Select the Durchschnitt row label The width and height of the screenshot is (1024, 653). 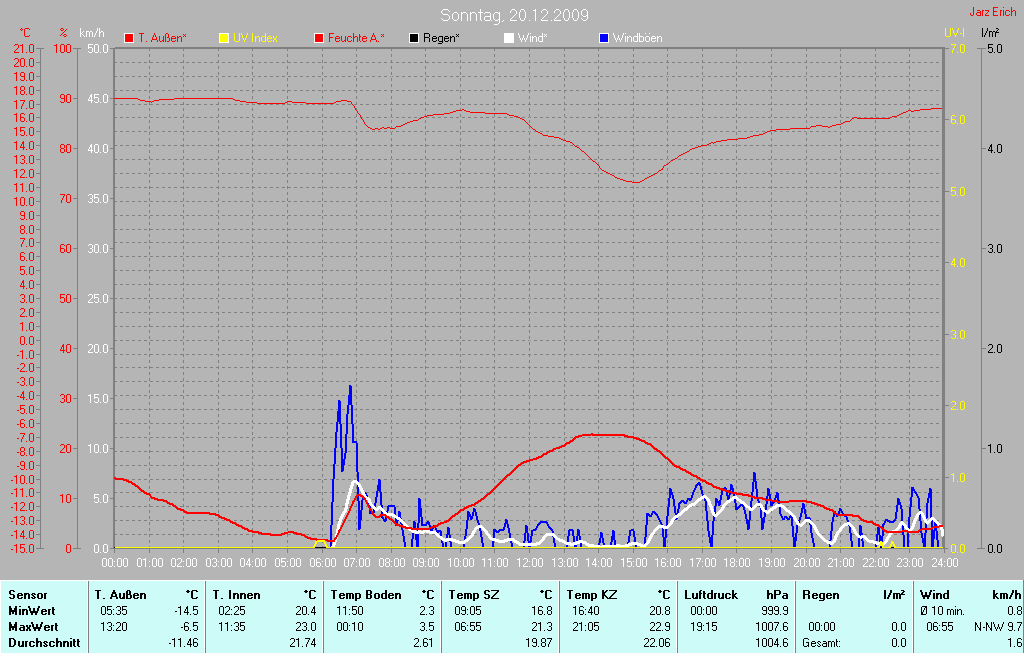click(44, 642)
